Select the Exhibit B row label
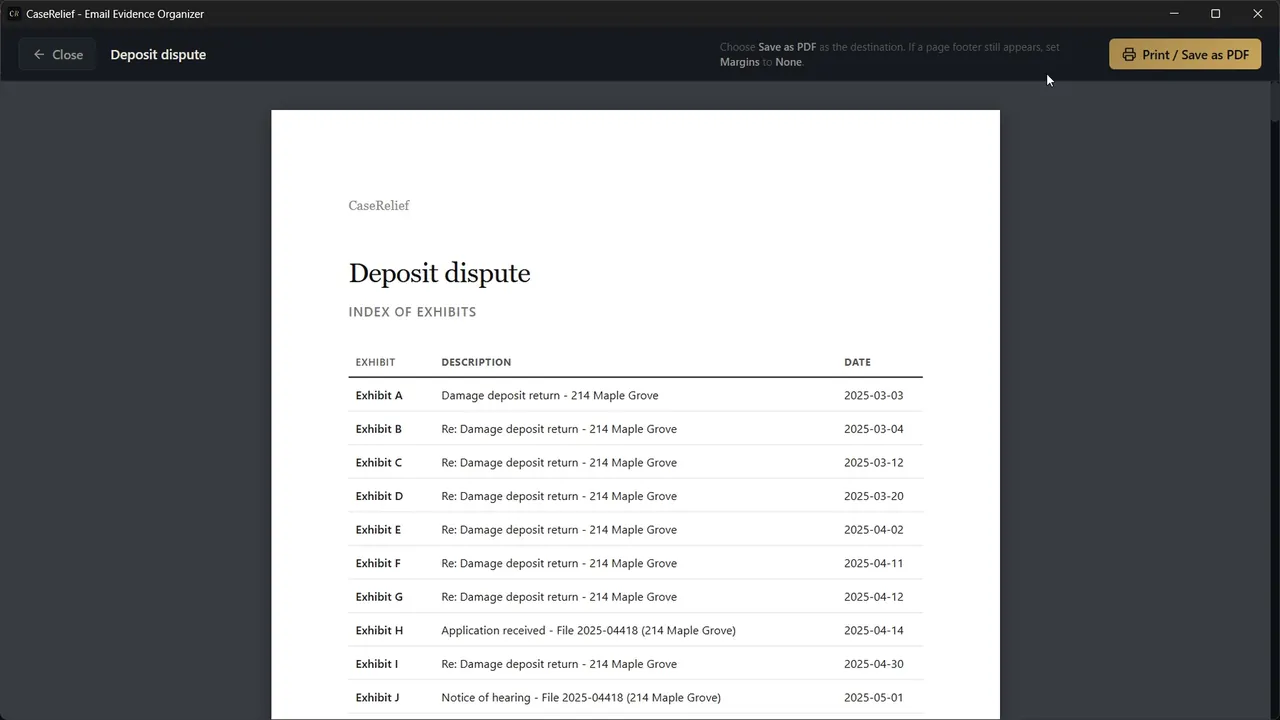 click(x=379, y=429)
